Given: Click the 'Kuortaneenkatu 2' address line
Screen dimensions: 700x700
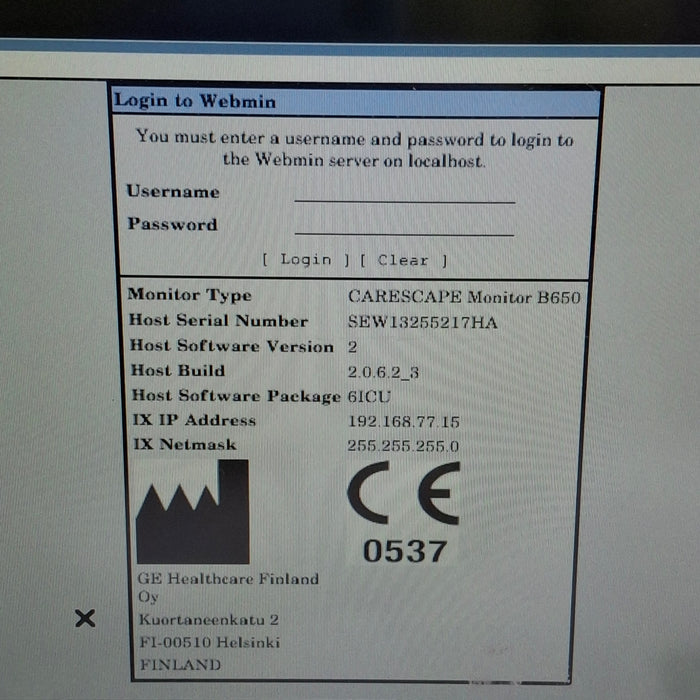Looking at the screenshot, I should 208,620.
